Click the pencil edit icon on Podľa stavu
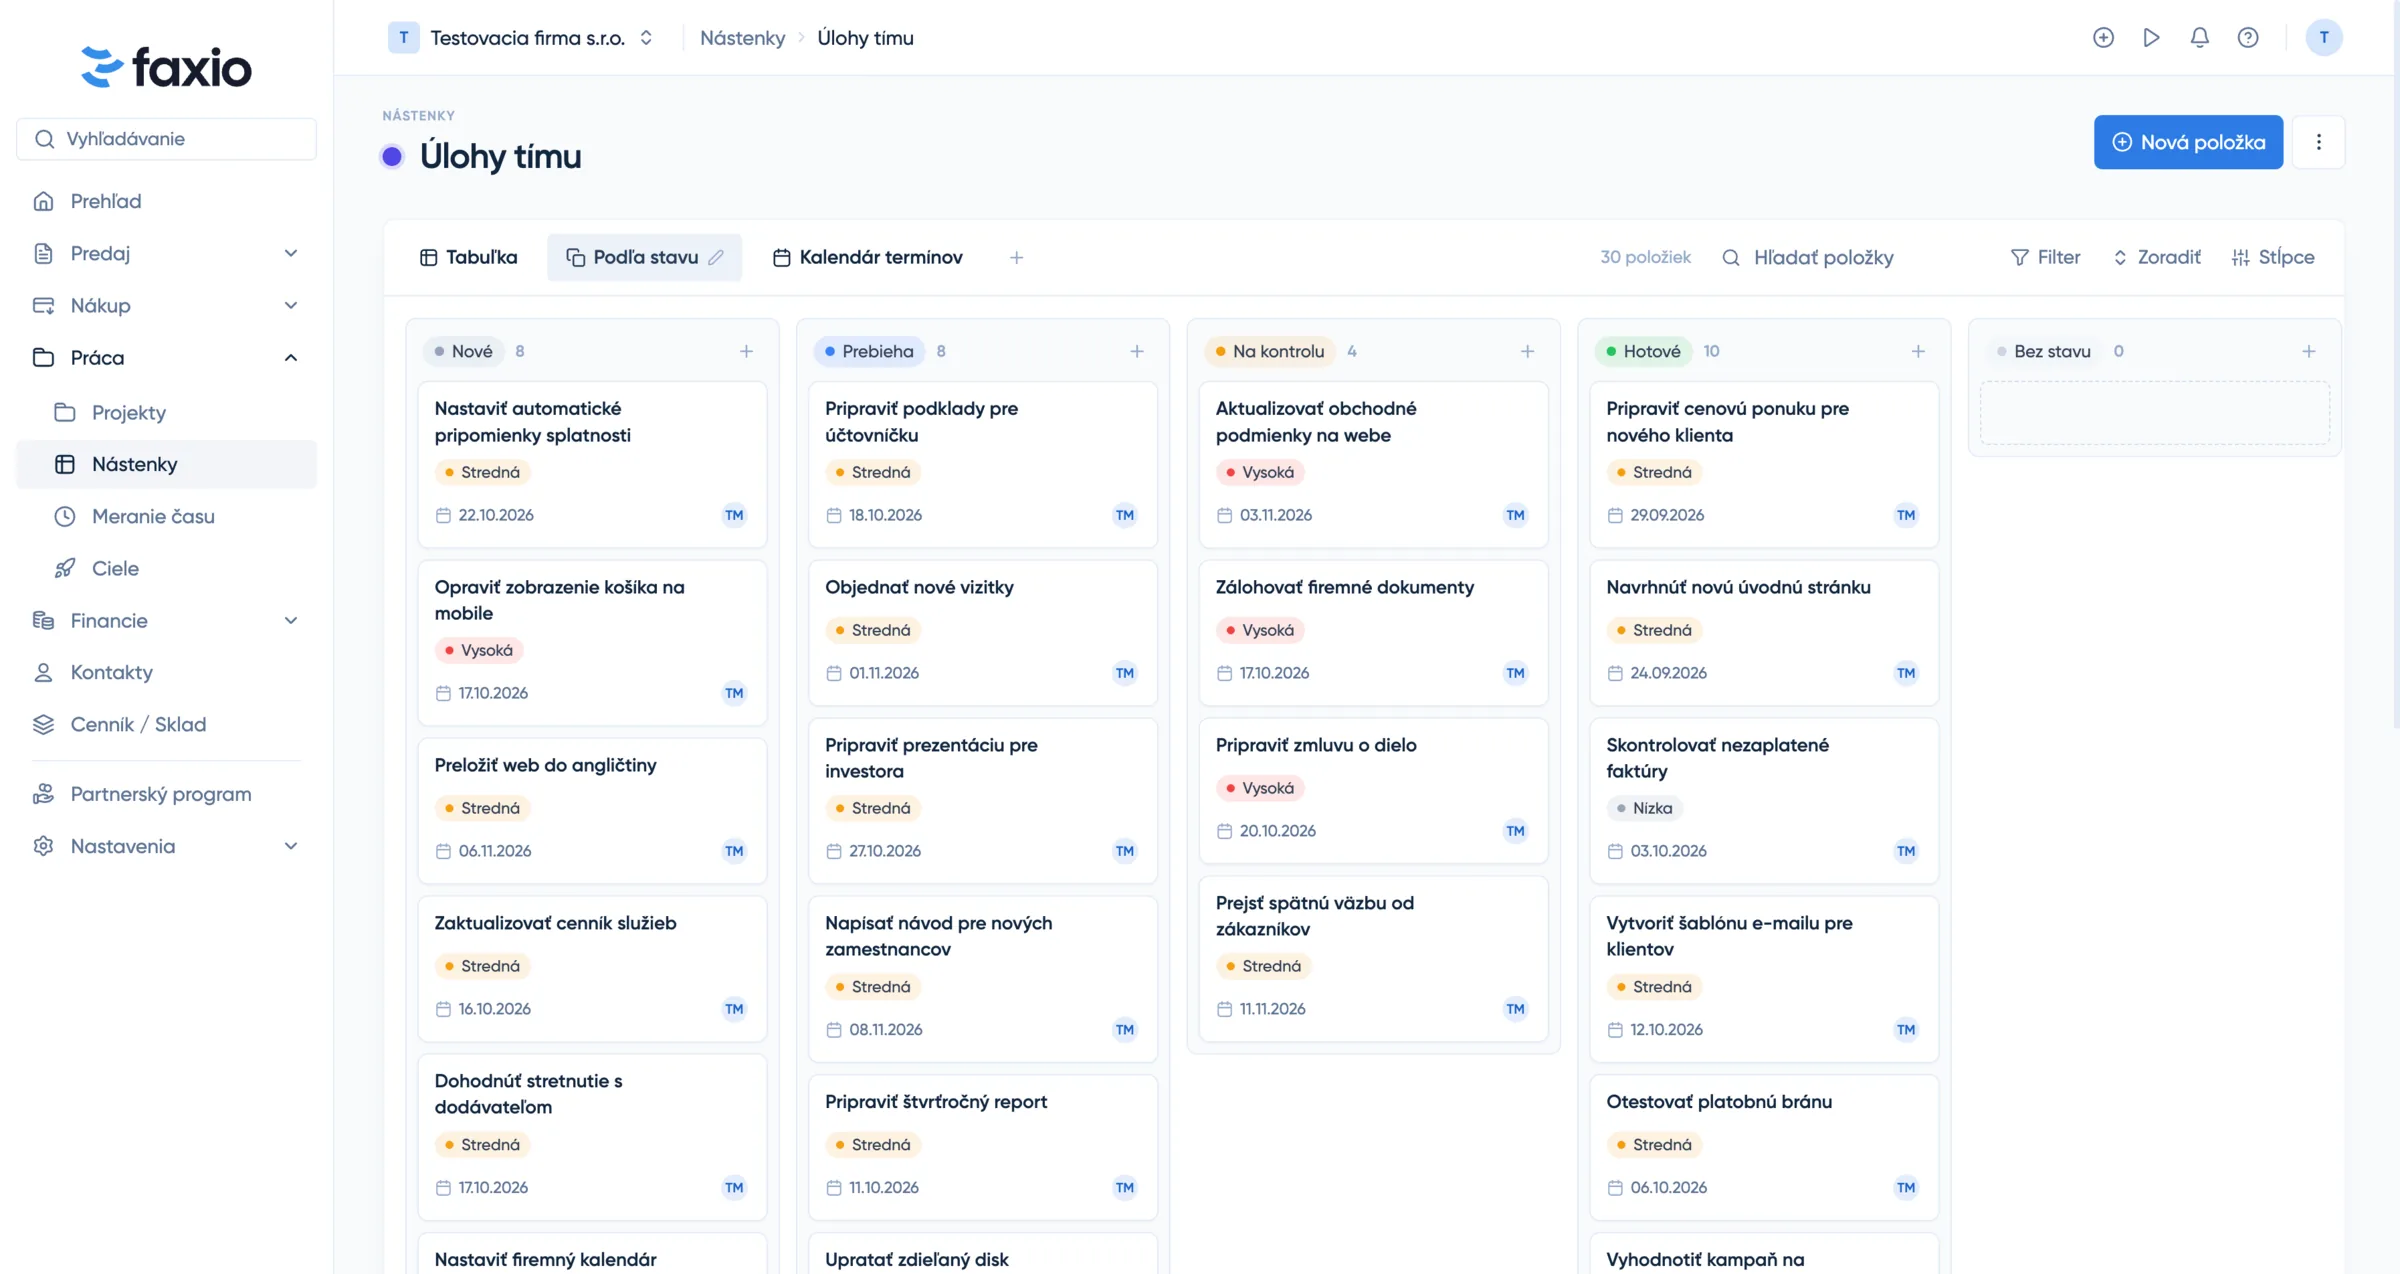Screen dimensions: 2400x1274 [716, 257]
